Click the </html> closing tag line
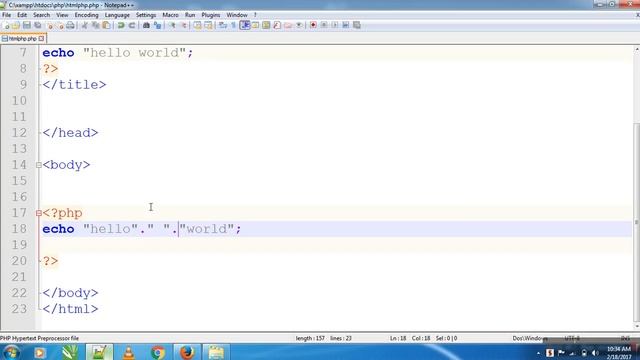 click(70, 309)
